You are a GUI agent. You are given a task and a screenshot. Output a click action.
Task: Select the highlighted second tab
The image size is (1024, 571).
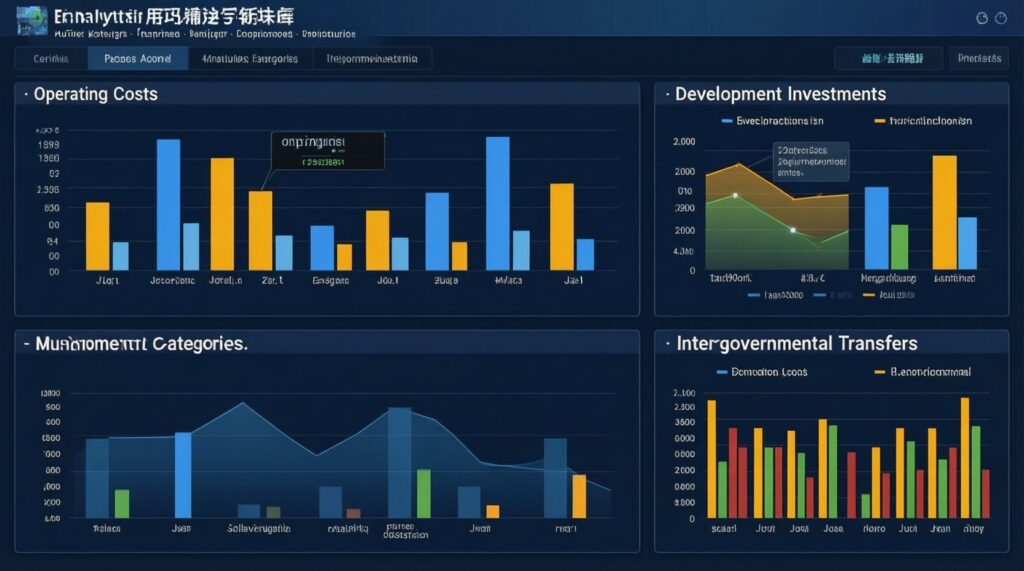click(138, 59)
